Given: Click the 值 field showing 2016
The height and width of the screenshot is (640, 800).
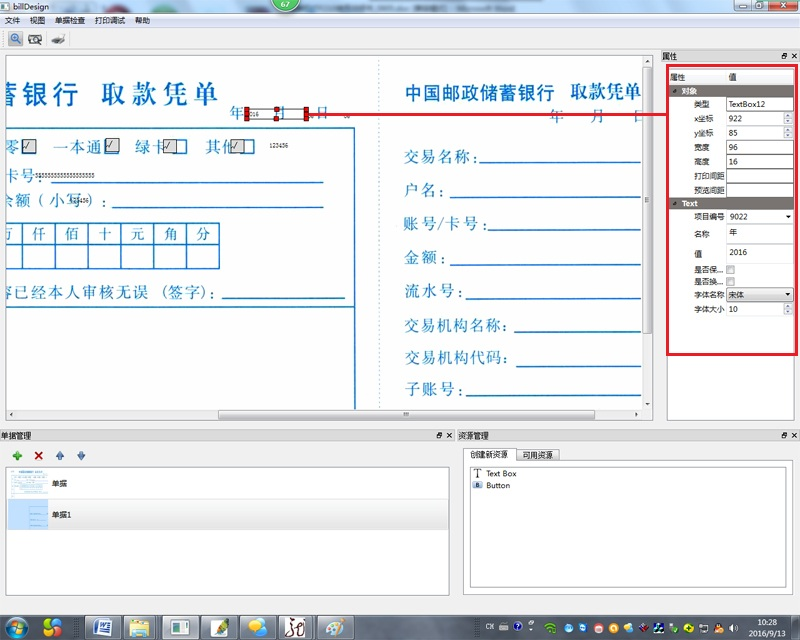Looking at the screenshot, I should [x=760, y=253].
